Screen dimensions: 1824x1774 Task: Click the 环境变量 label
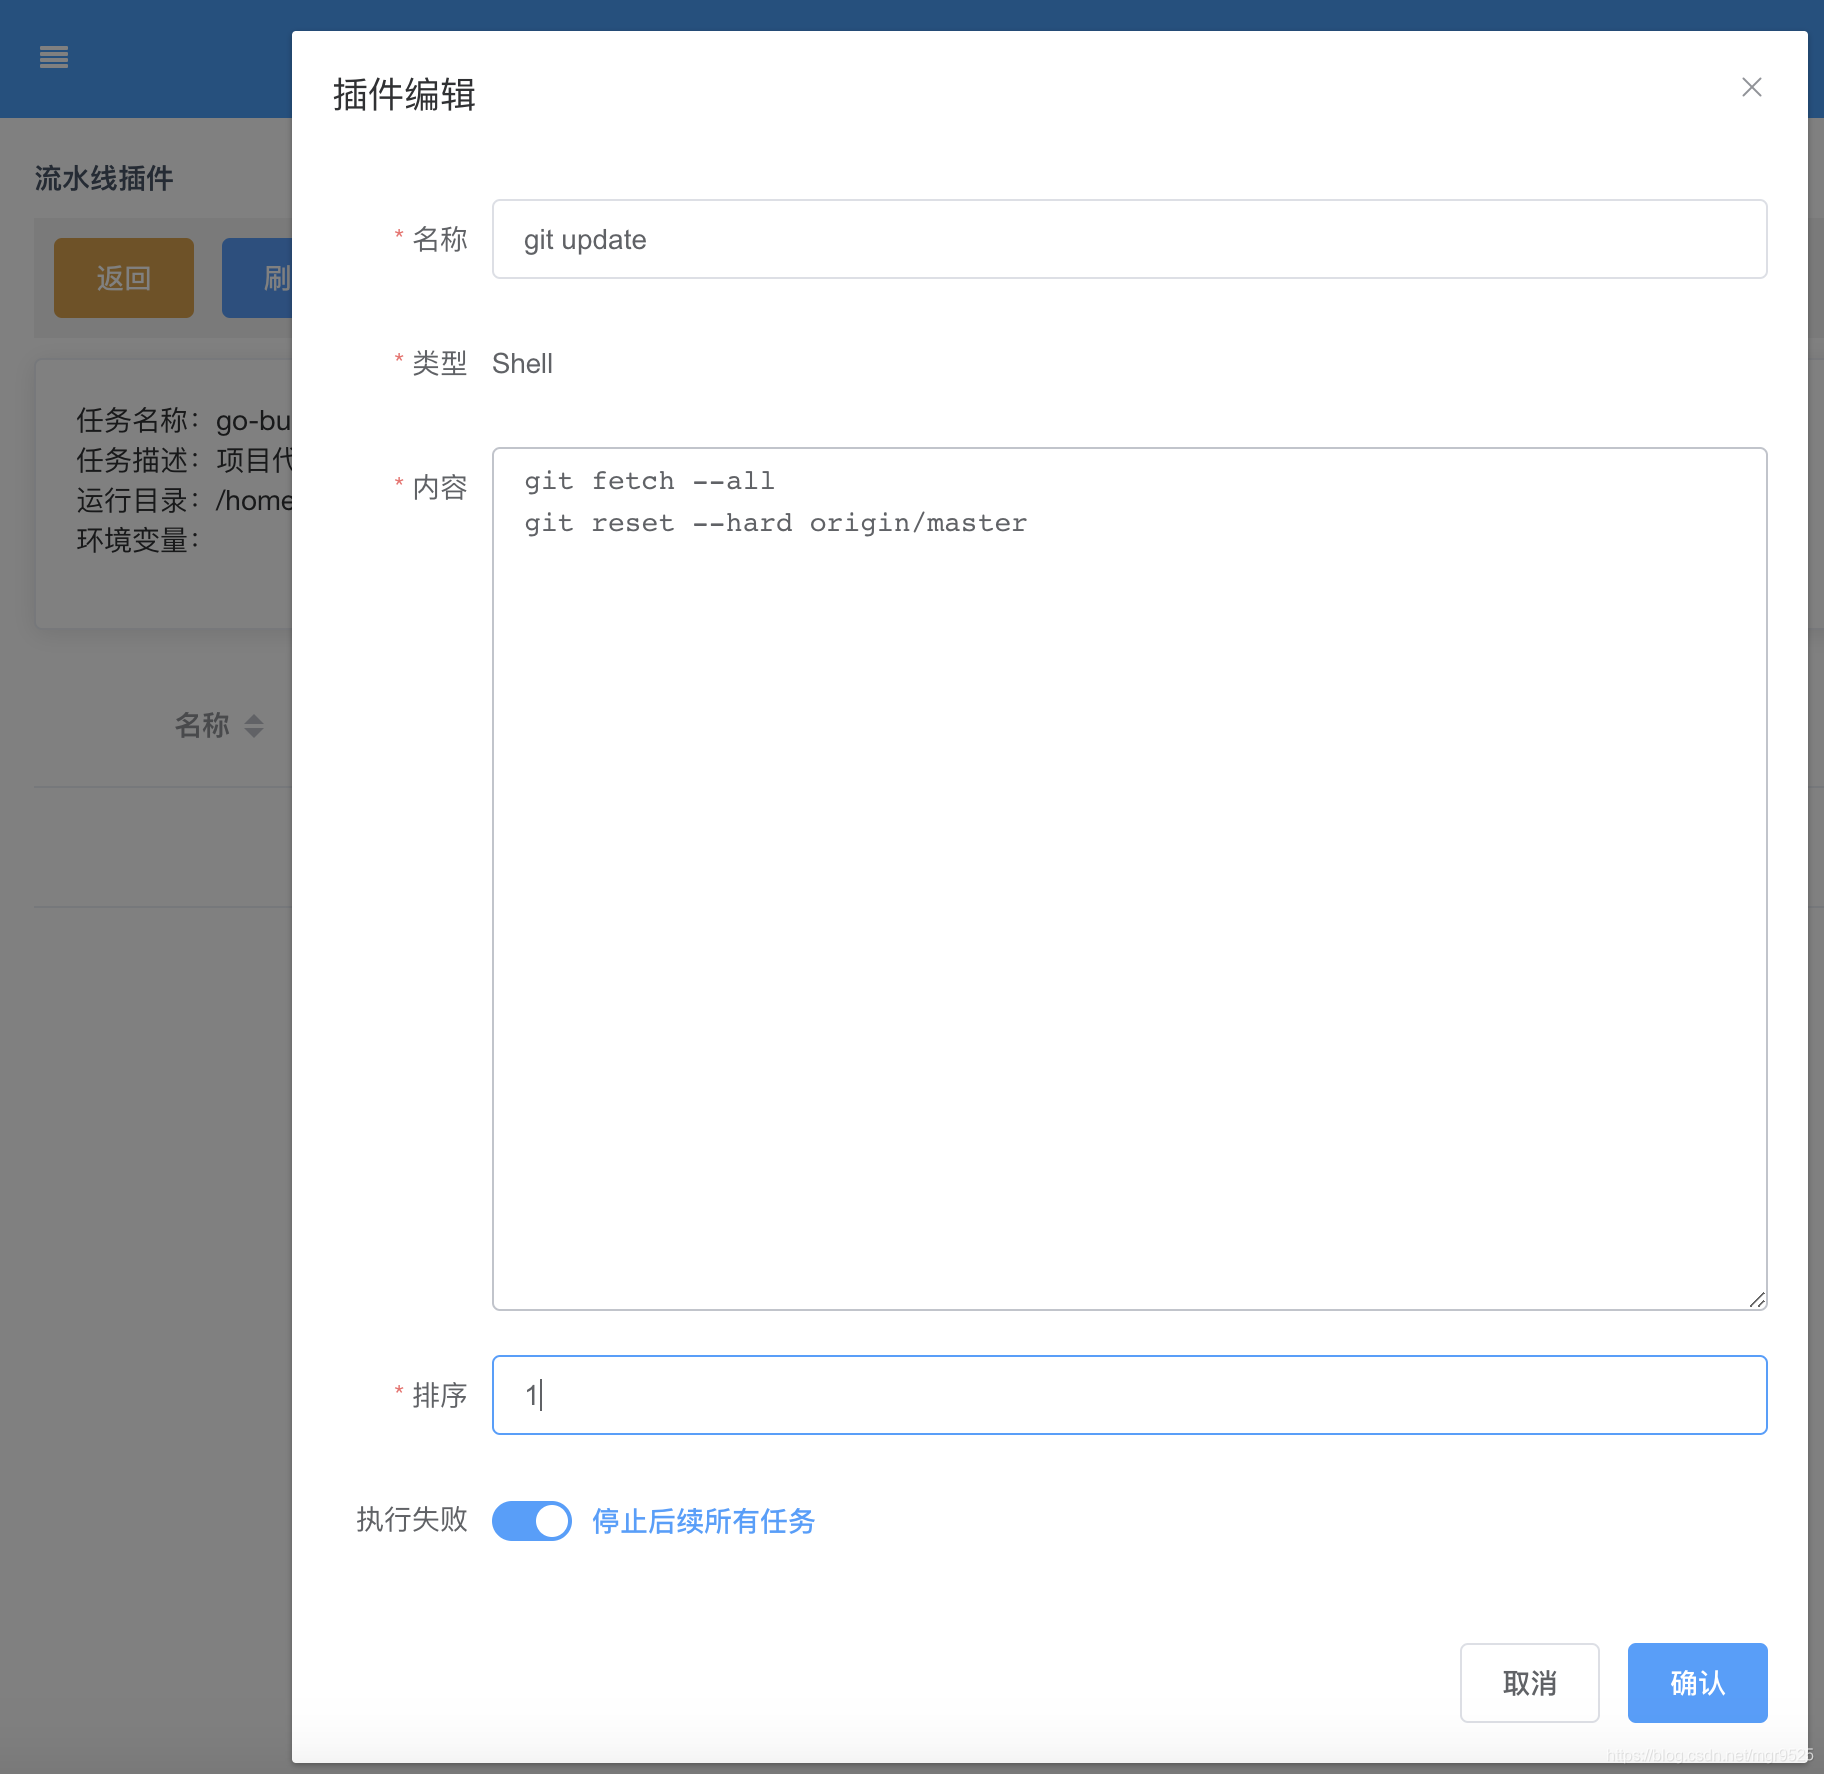(137, 540)
